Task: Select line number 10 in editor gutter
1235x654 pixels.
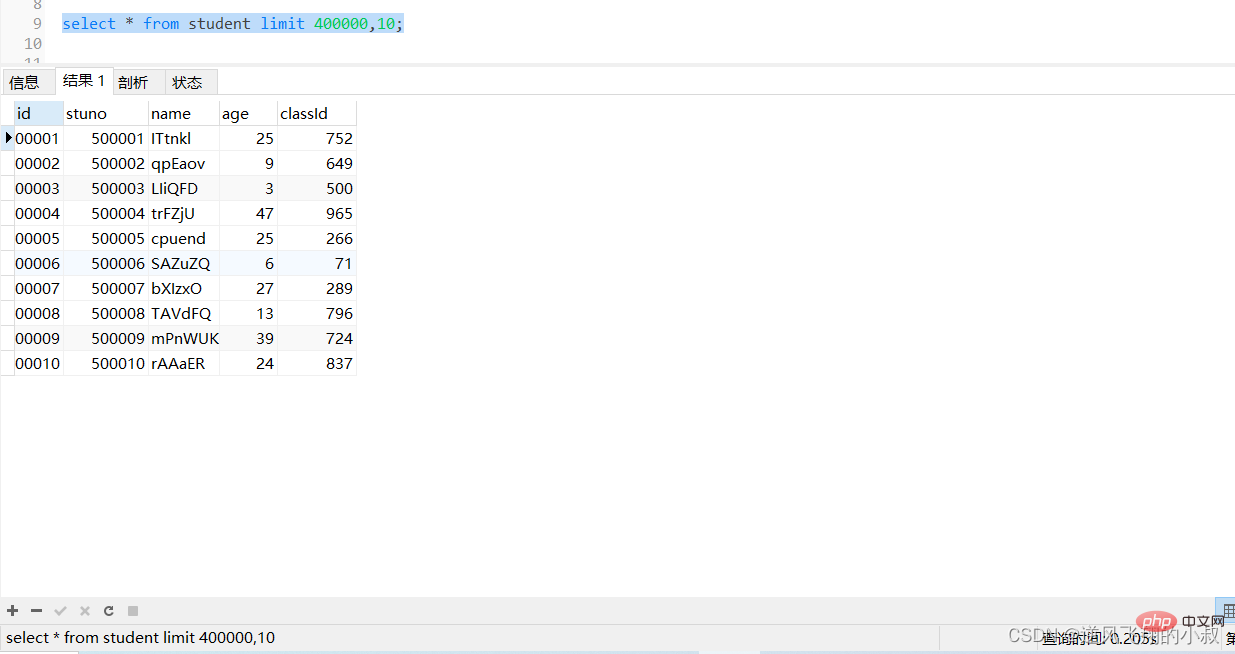Action: coord(33,43)
